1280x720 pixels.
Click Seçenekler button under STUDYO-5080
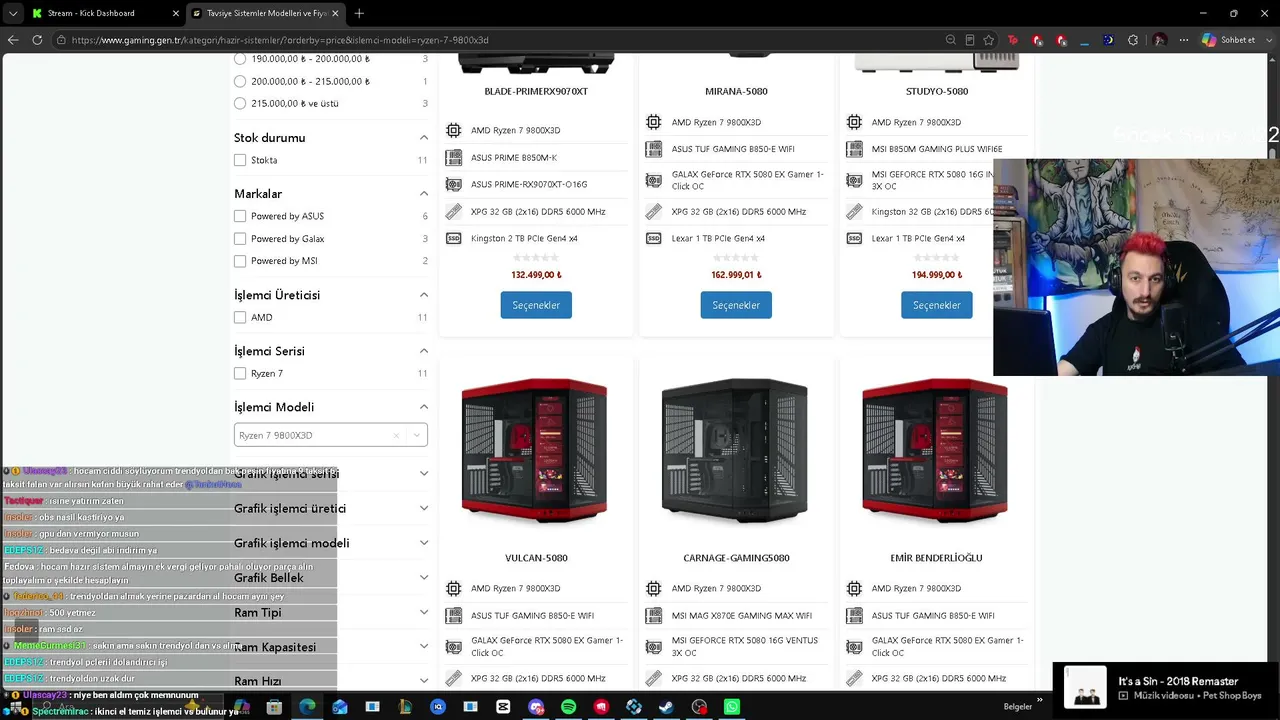click(x=936, y=305)
